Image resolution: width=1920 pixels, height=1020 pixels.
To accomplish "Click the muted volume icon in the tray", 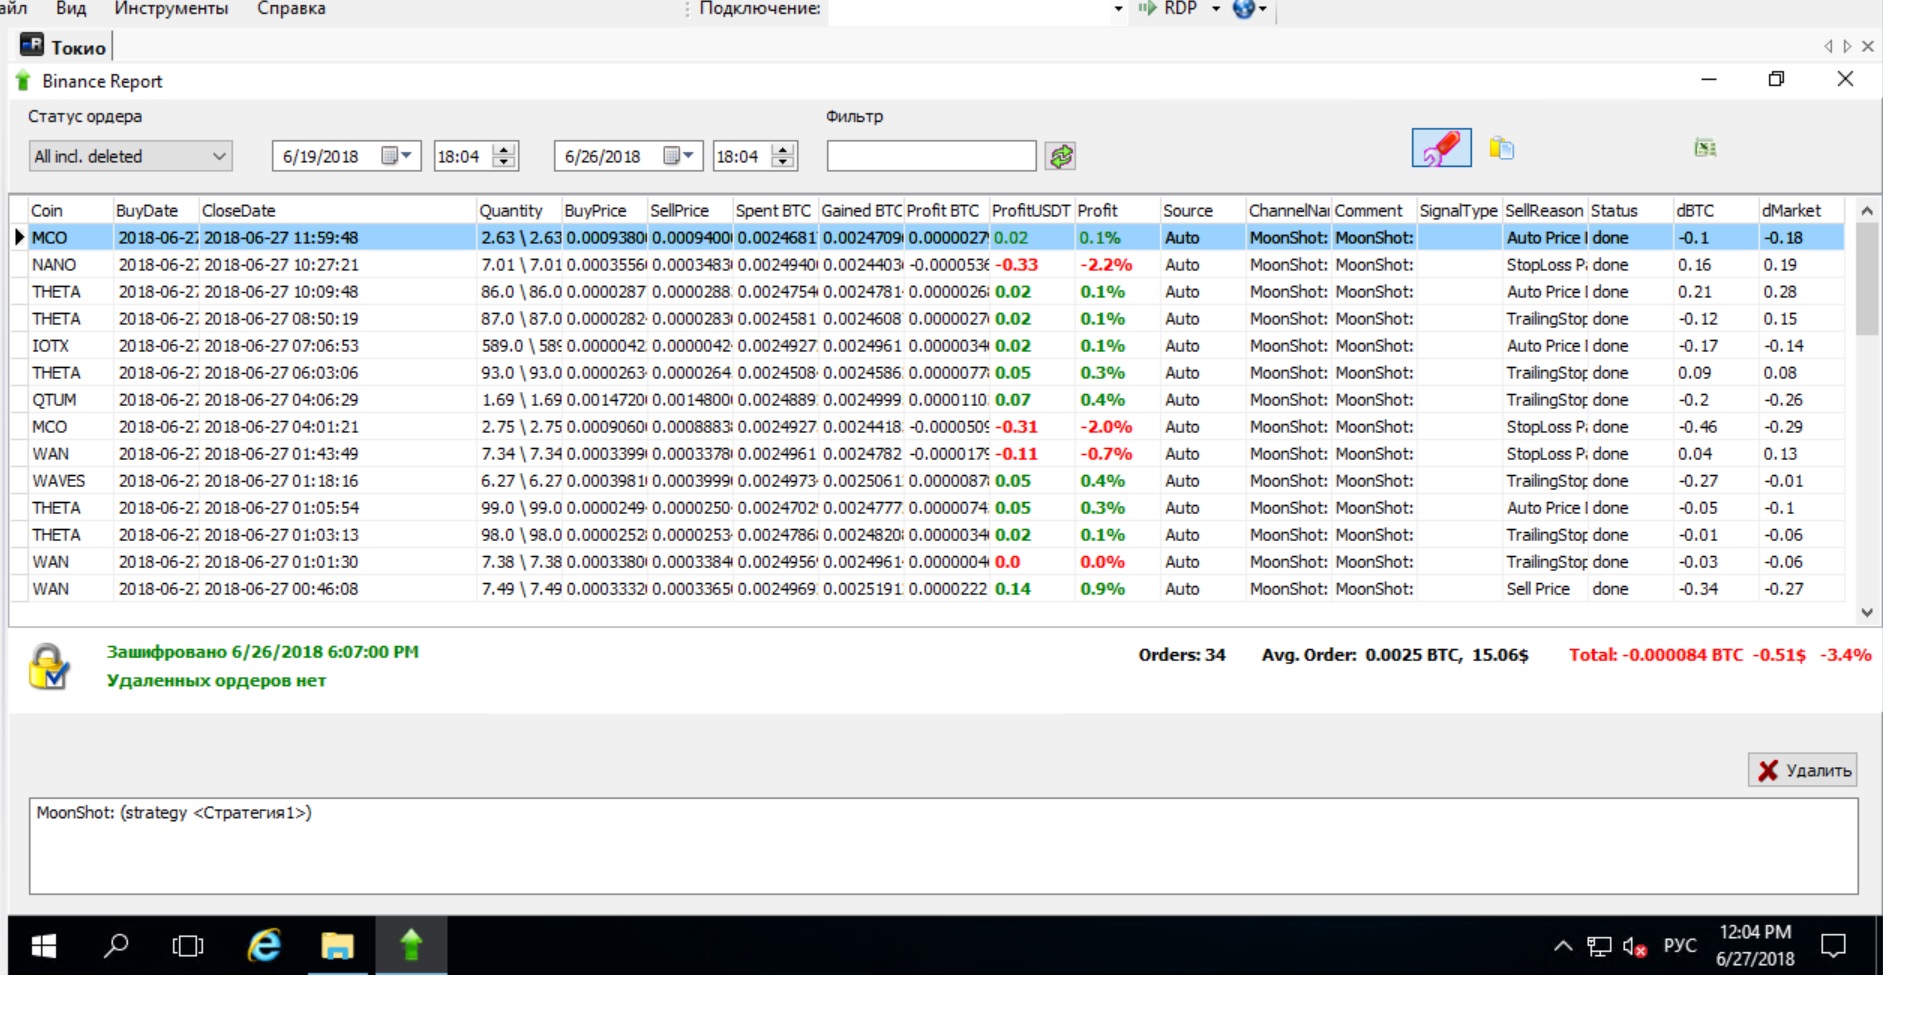I will point(1634,946).
